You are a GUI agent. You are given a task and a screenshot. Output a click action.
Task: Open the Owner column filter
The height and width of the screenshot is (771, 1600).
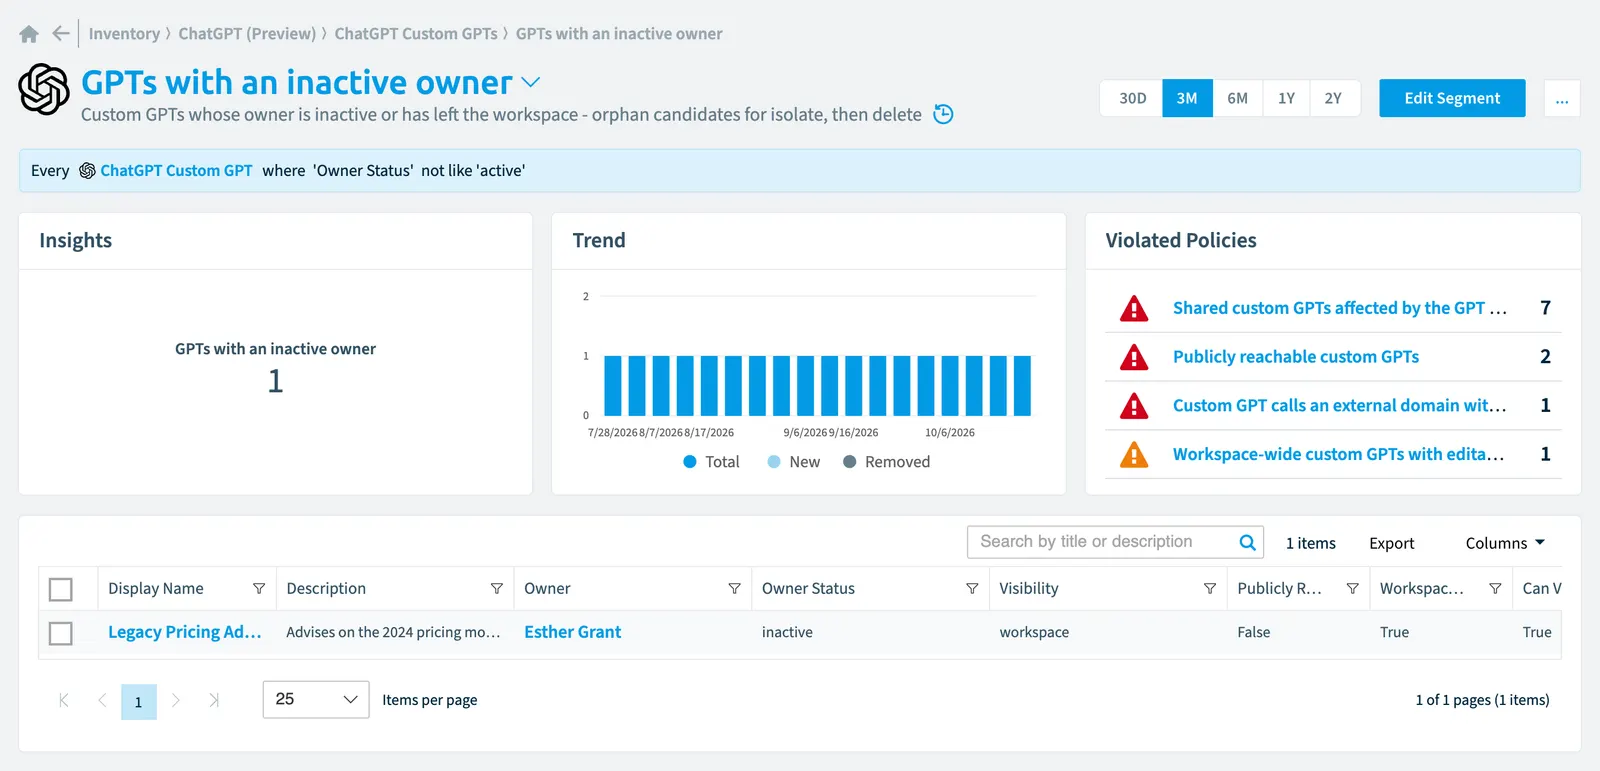[734, 589]
